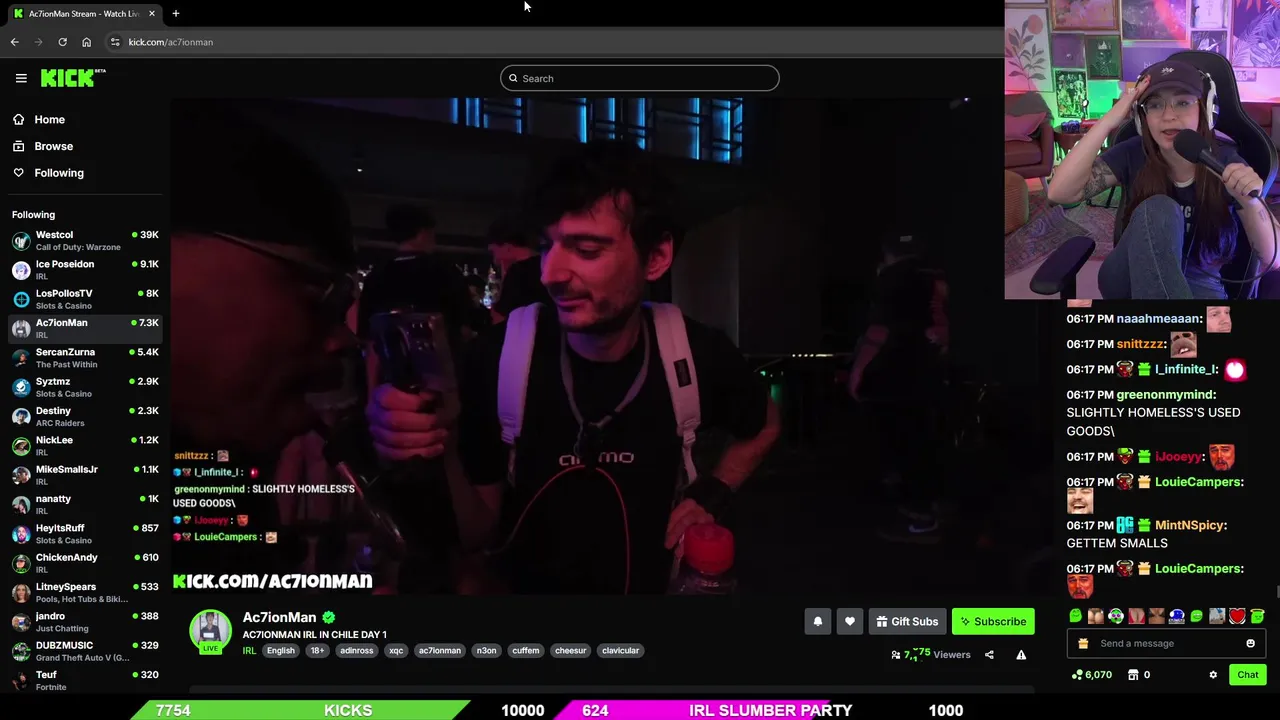Open Following in sidebar

tap(59, 173)
